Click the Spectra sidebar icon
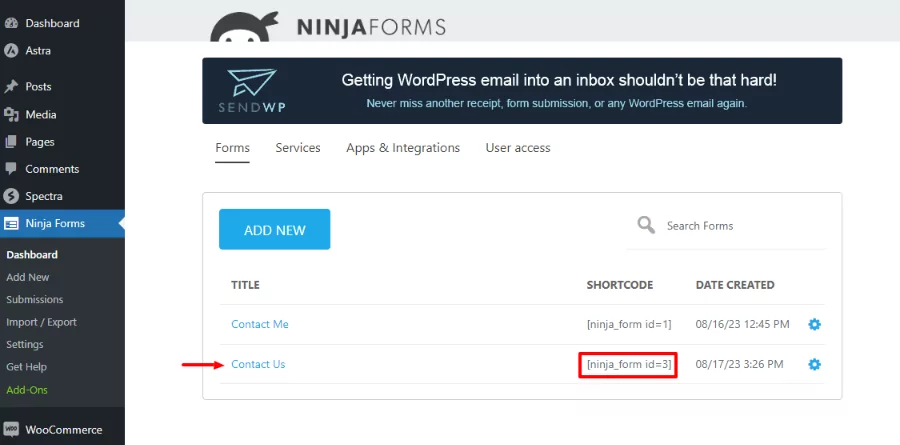The height and width of the screenshot is (445, 900). [11, 196]
